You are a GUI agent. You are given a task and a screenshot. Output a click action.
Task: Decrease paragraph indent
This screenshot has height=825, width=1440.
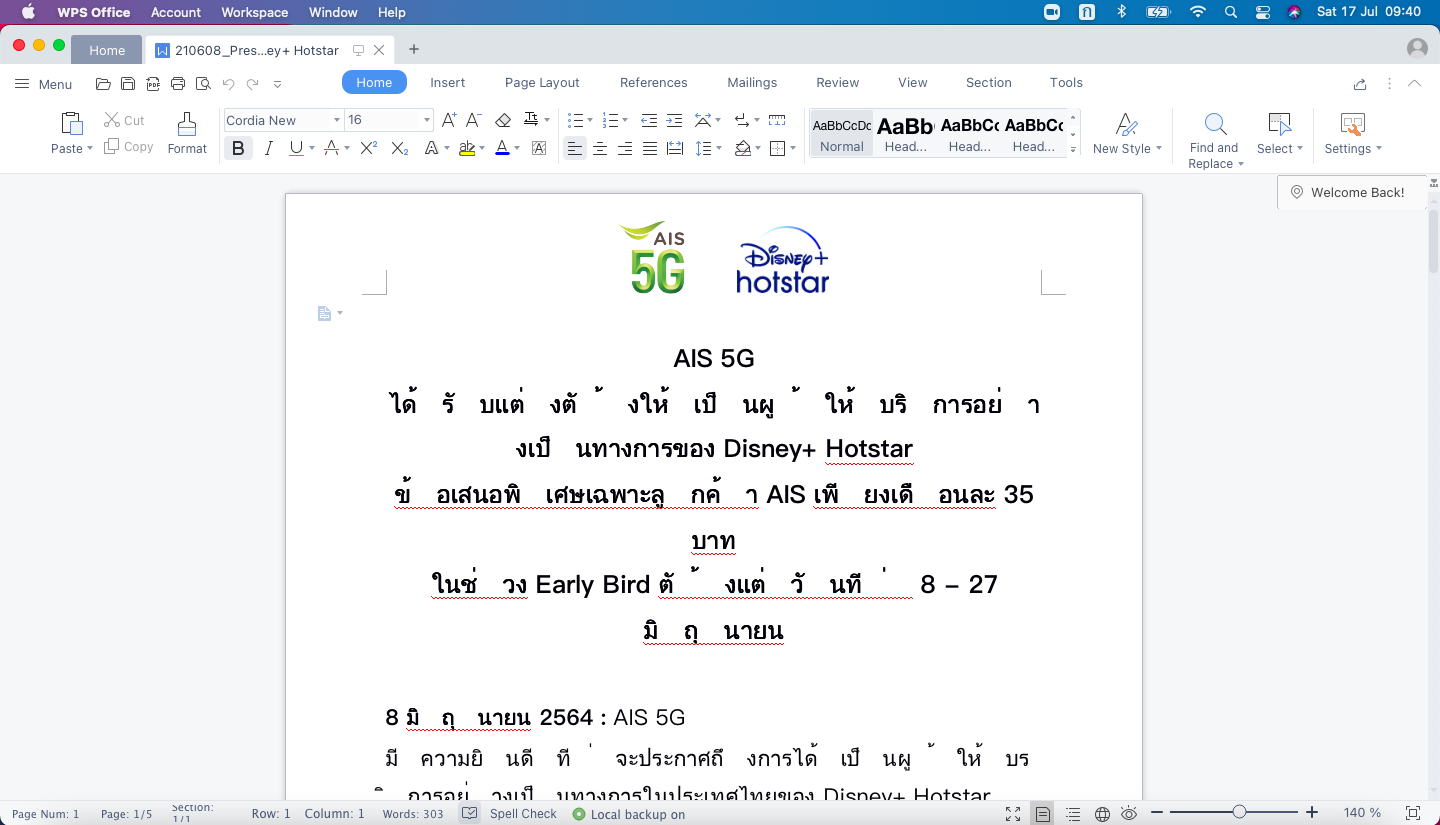(x=649, y=120)
